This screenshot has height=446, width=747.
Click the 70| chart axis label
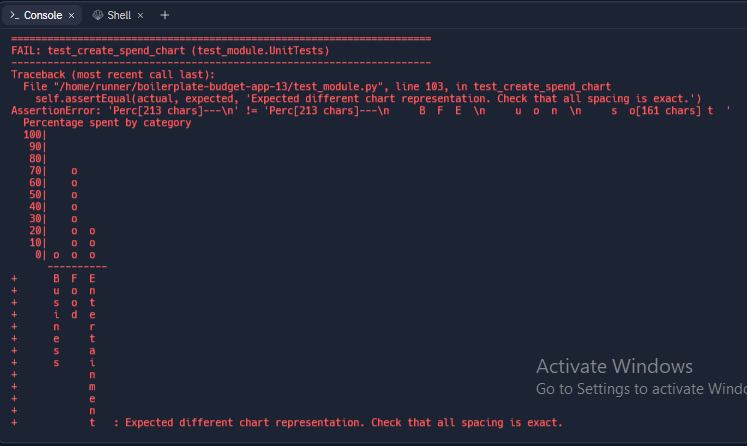click(38, 171)
